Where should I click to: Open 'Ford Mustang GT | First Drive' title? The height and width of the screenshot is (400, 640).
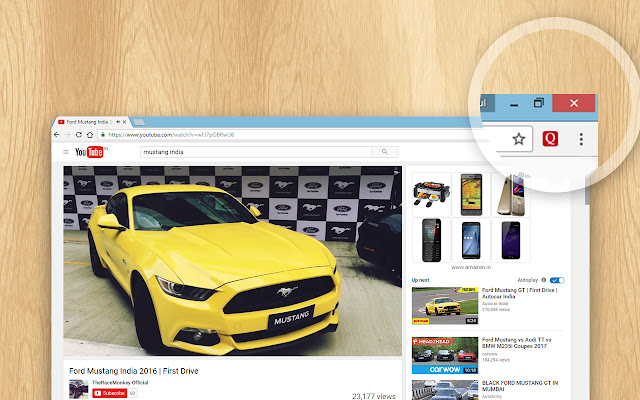pos(519,293)
